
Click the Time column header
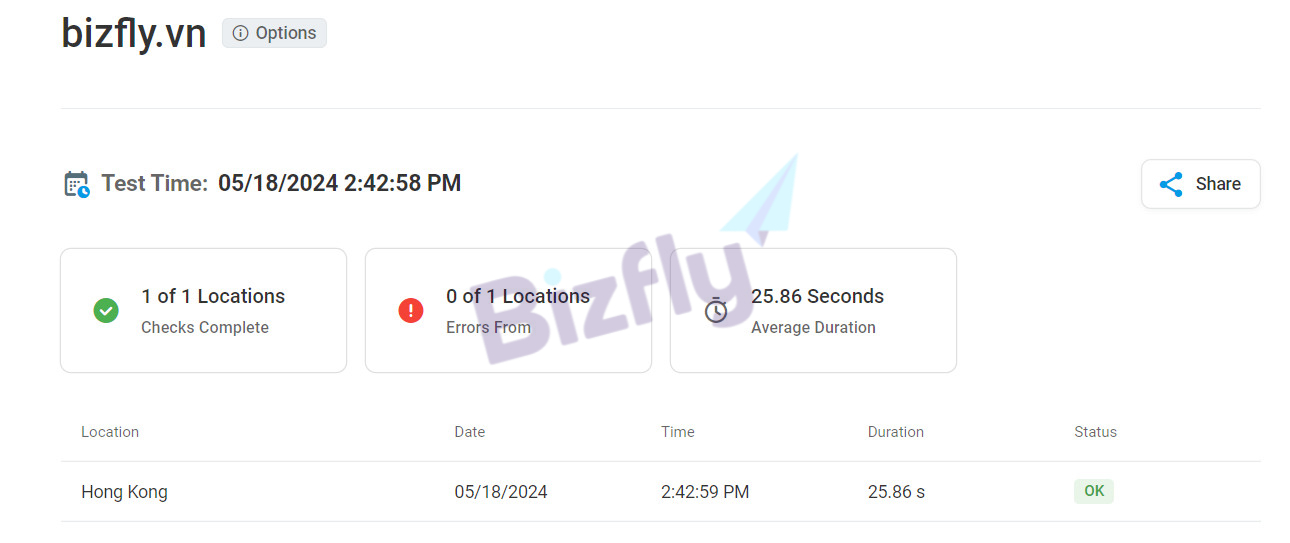click(677, 432)
